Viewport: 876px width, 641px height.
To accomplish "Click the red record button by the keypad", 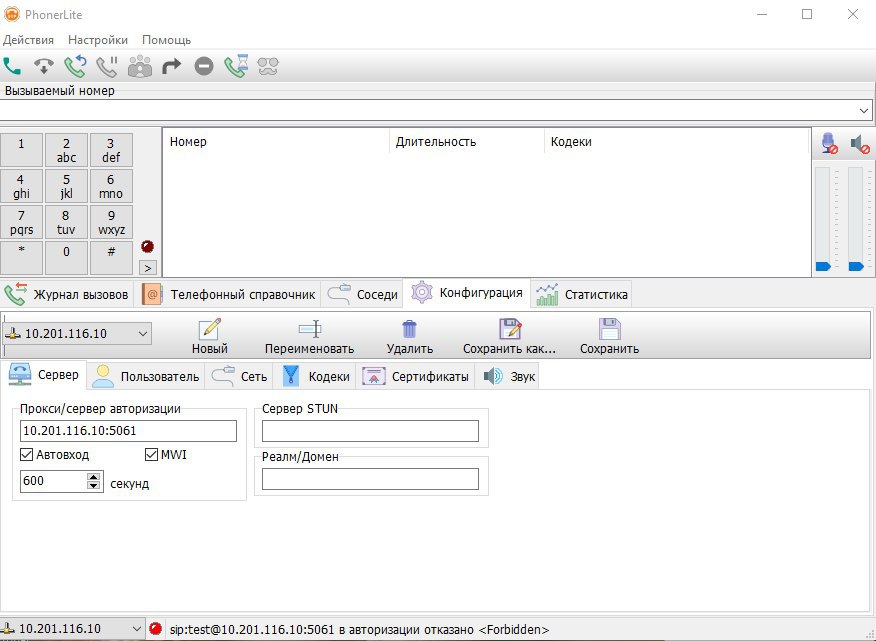I will click(147, 246).
